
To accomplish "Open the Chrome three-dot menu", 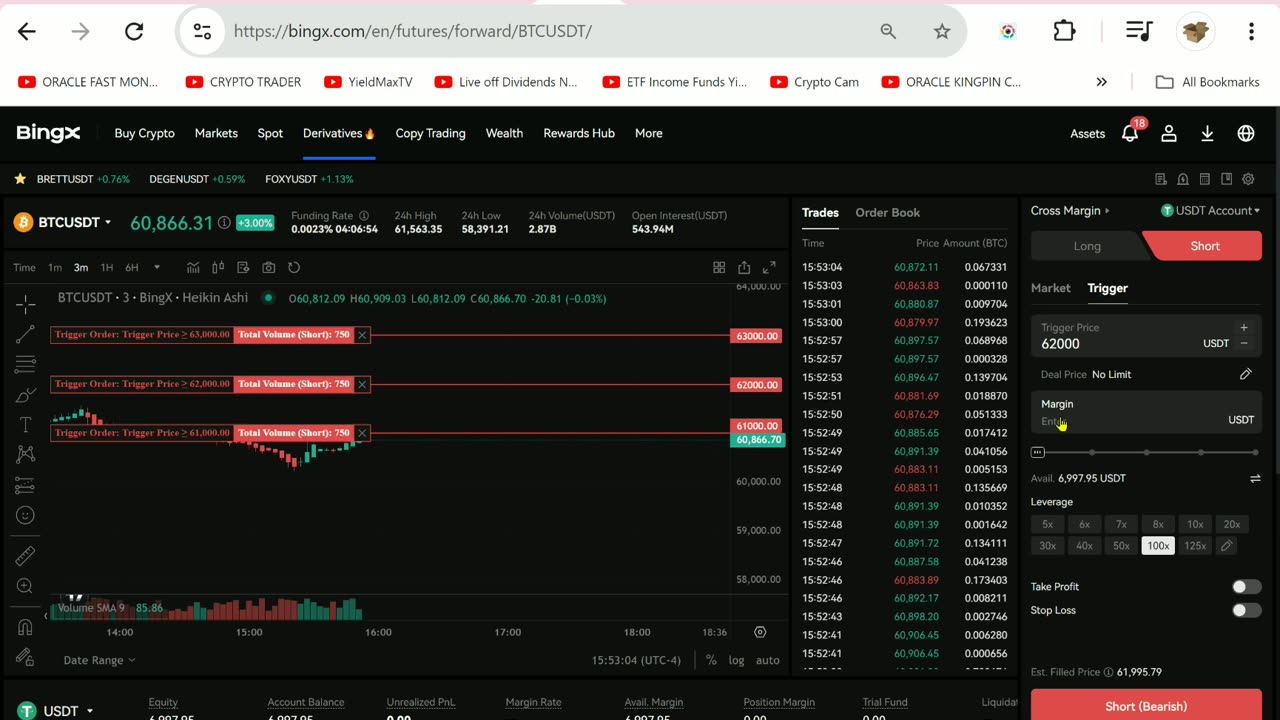I will (x=1251, y=31).
